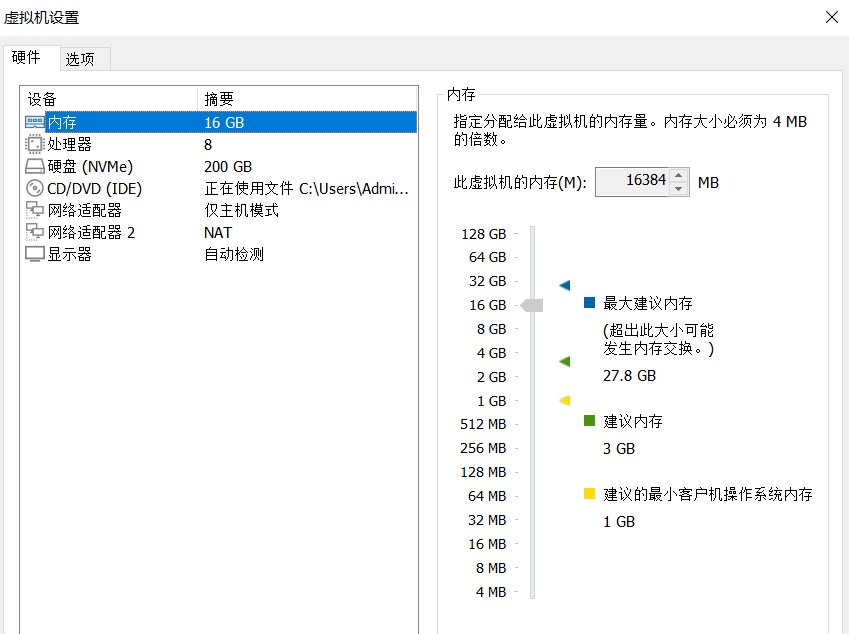
Task: Click the display monitor icon
Action: tap(35, 254)
